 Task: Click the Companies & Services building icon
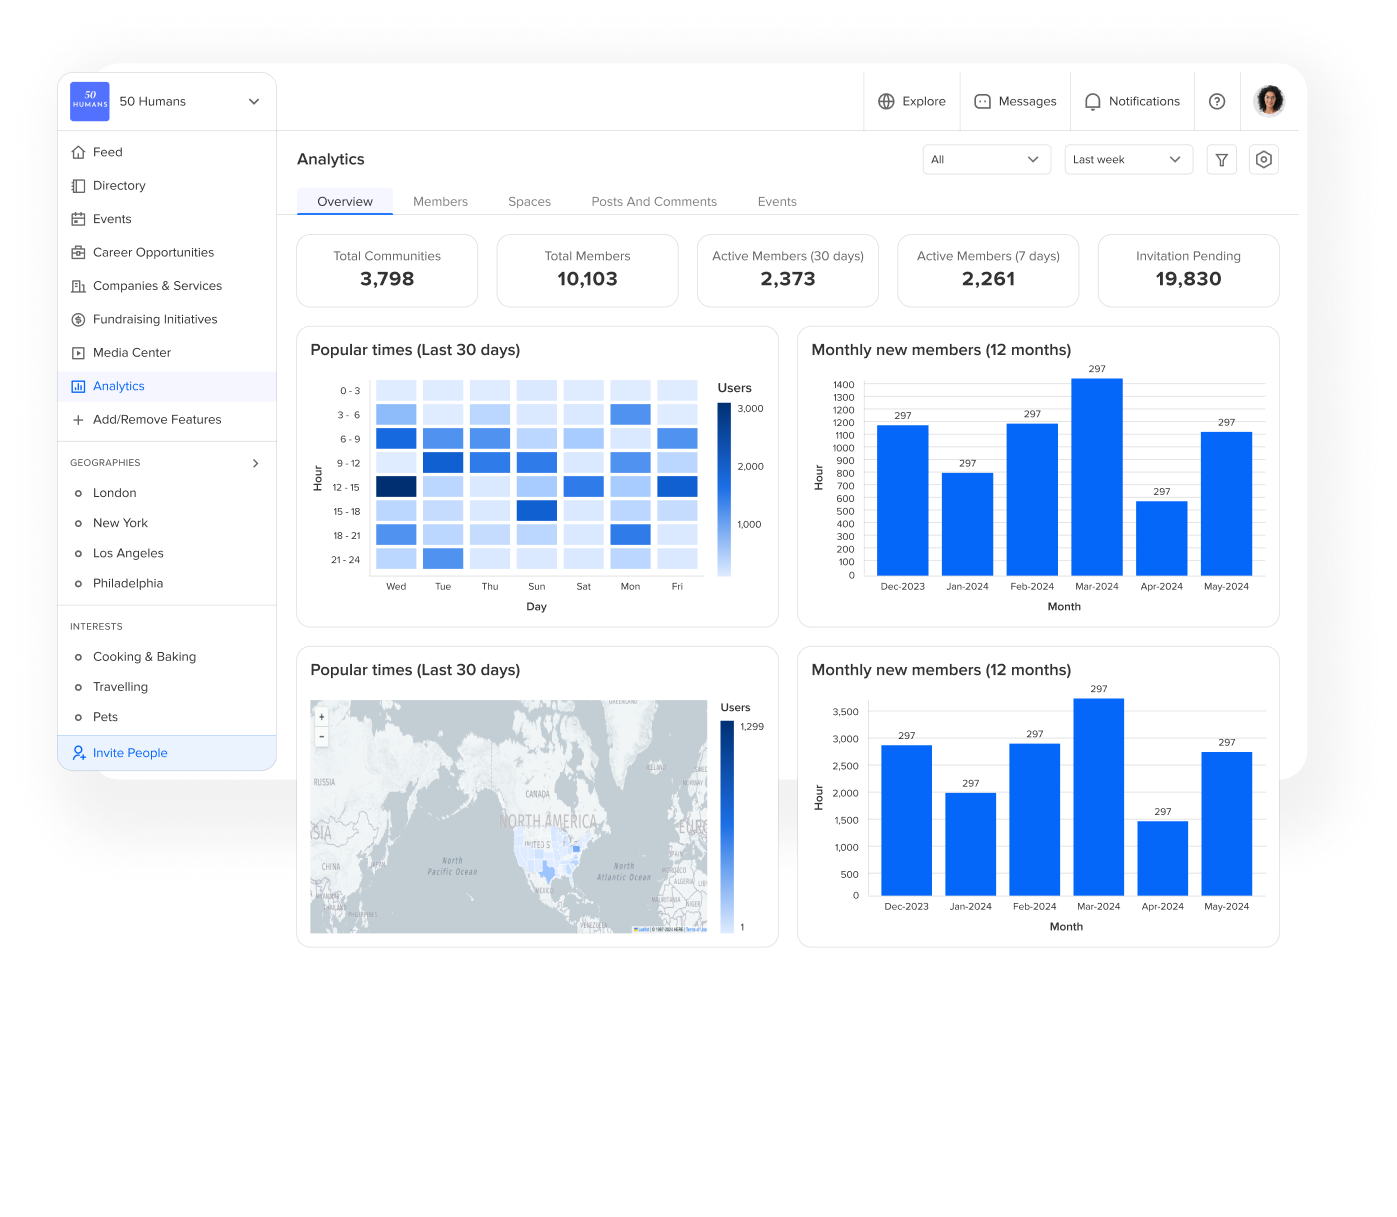78,286
